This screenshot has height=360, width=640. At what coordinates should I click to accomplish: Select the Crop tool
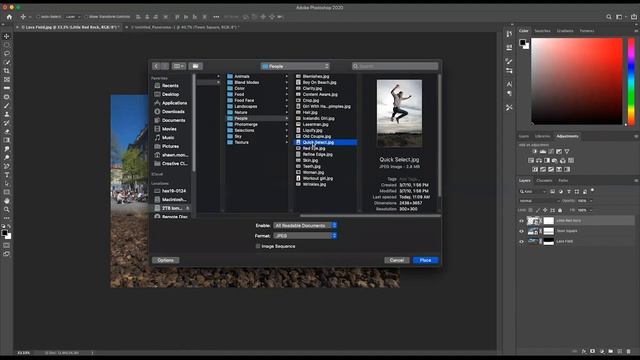pos(7,71)
